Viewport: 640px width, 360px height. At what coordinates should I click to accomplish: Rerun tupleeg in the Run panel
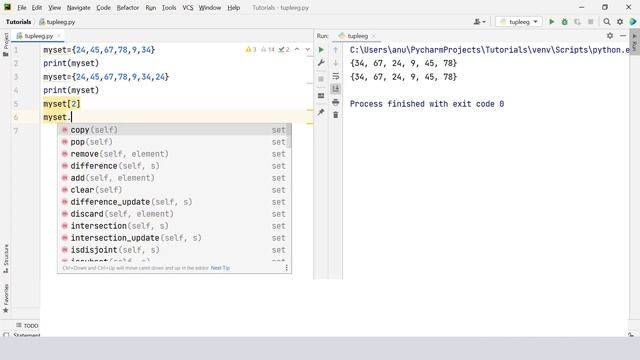click(321, 50)
